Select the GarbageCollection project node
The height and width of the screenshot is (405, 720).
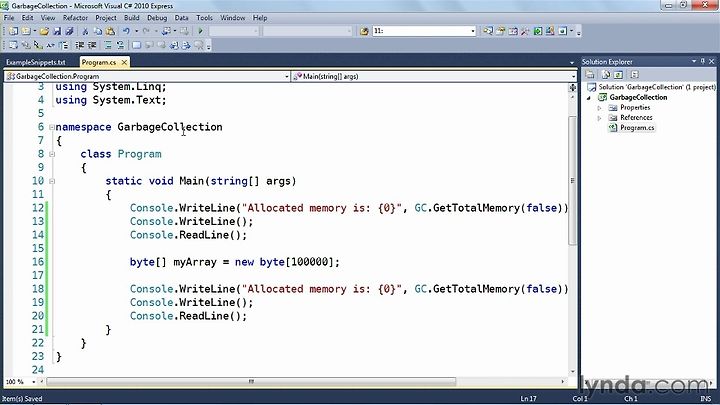click(638, 97)
